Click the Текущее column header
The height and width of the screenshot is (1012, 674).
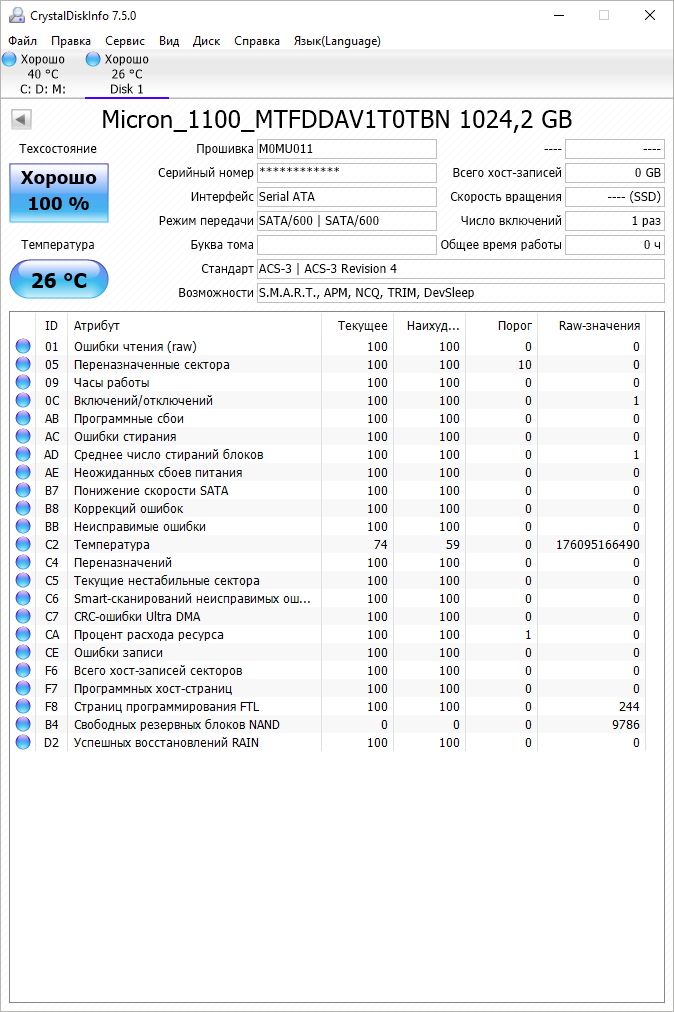coord(357,326)
